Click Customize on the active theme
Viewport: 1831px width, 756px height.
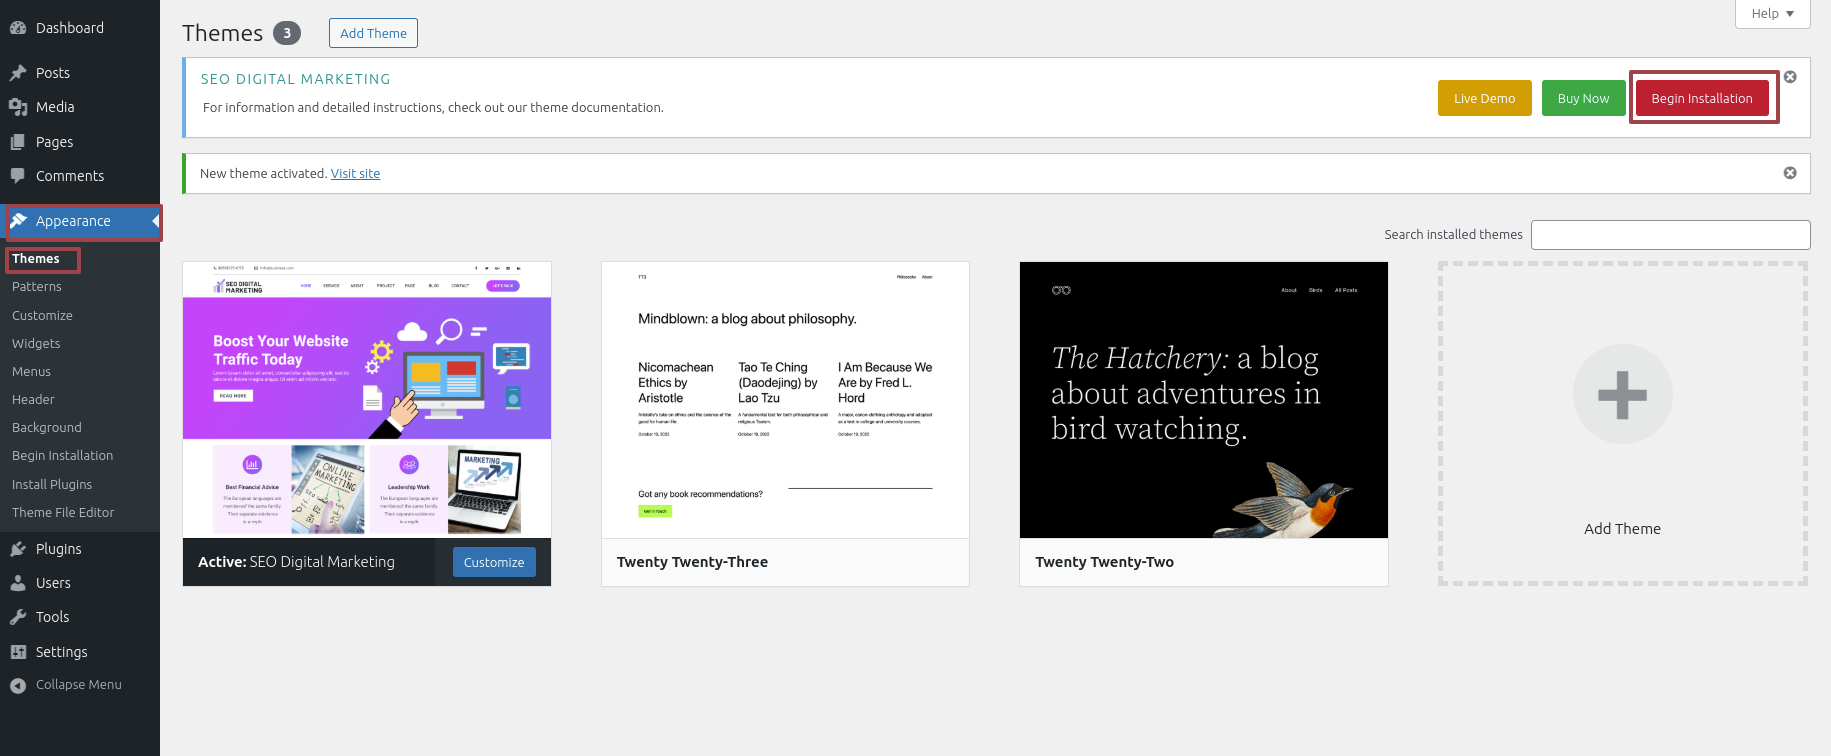pos(494,562)
